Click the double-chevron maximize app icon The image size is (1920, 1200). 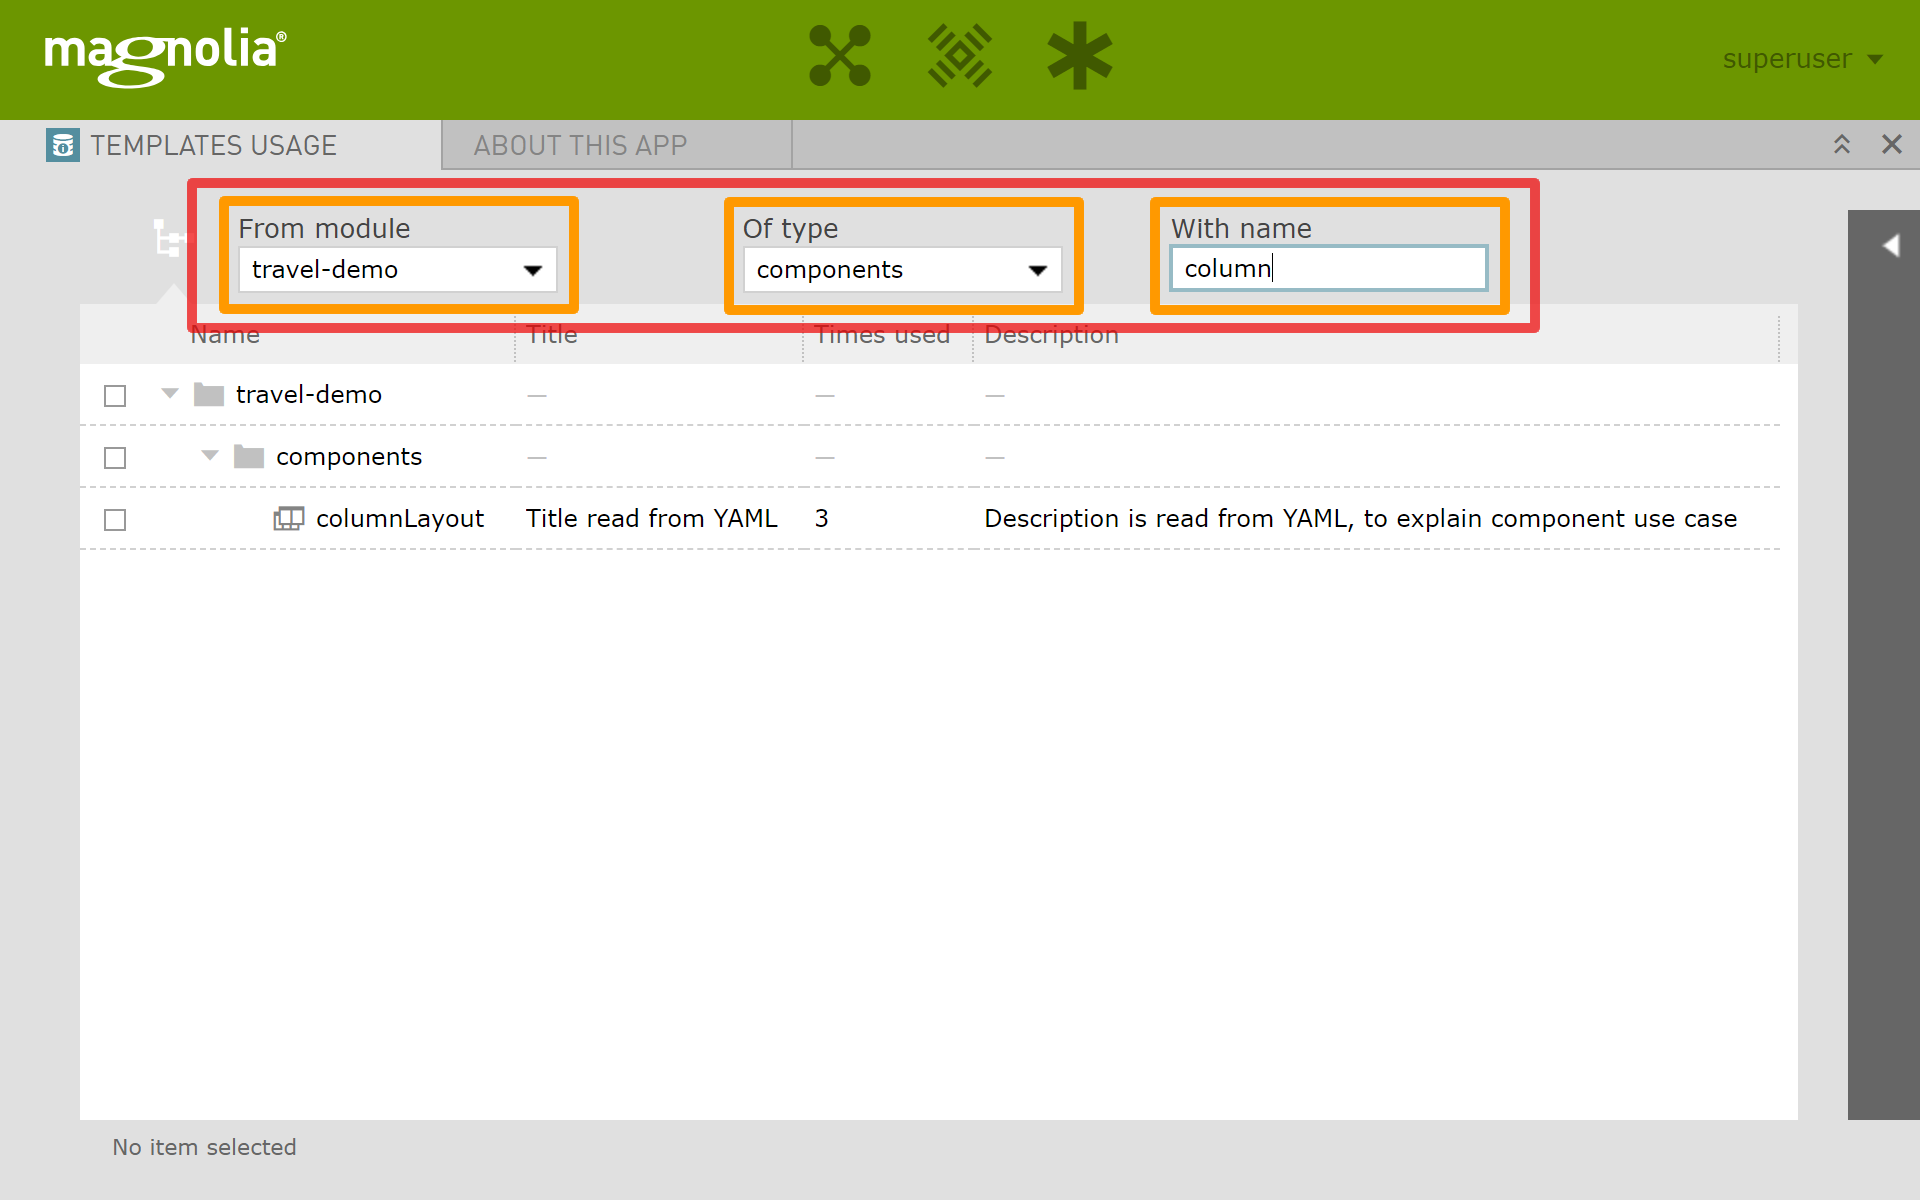1841,144
